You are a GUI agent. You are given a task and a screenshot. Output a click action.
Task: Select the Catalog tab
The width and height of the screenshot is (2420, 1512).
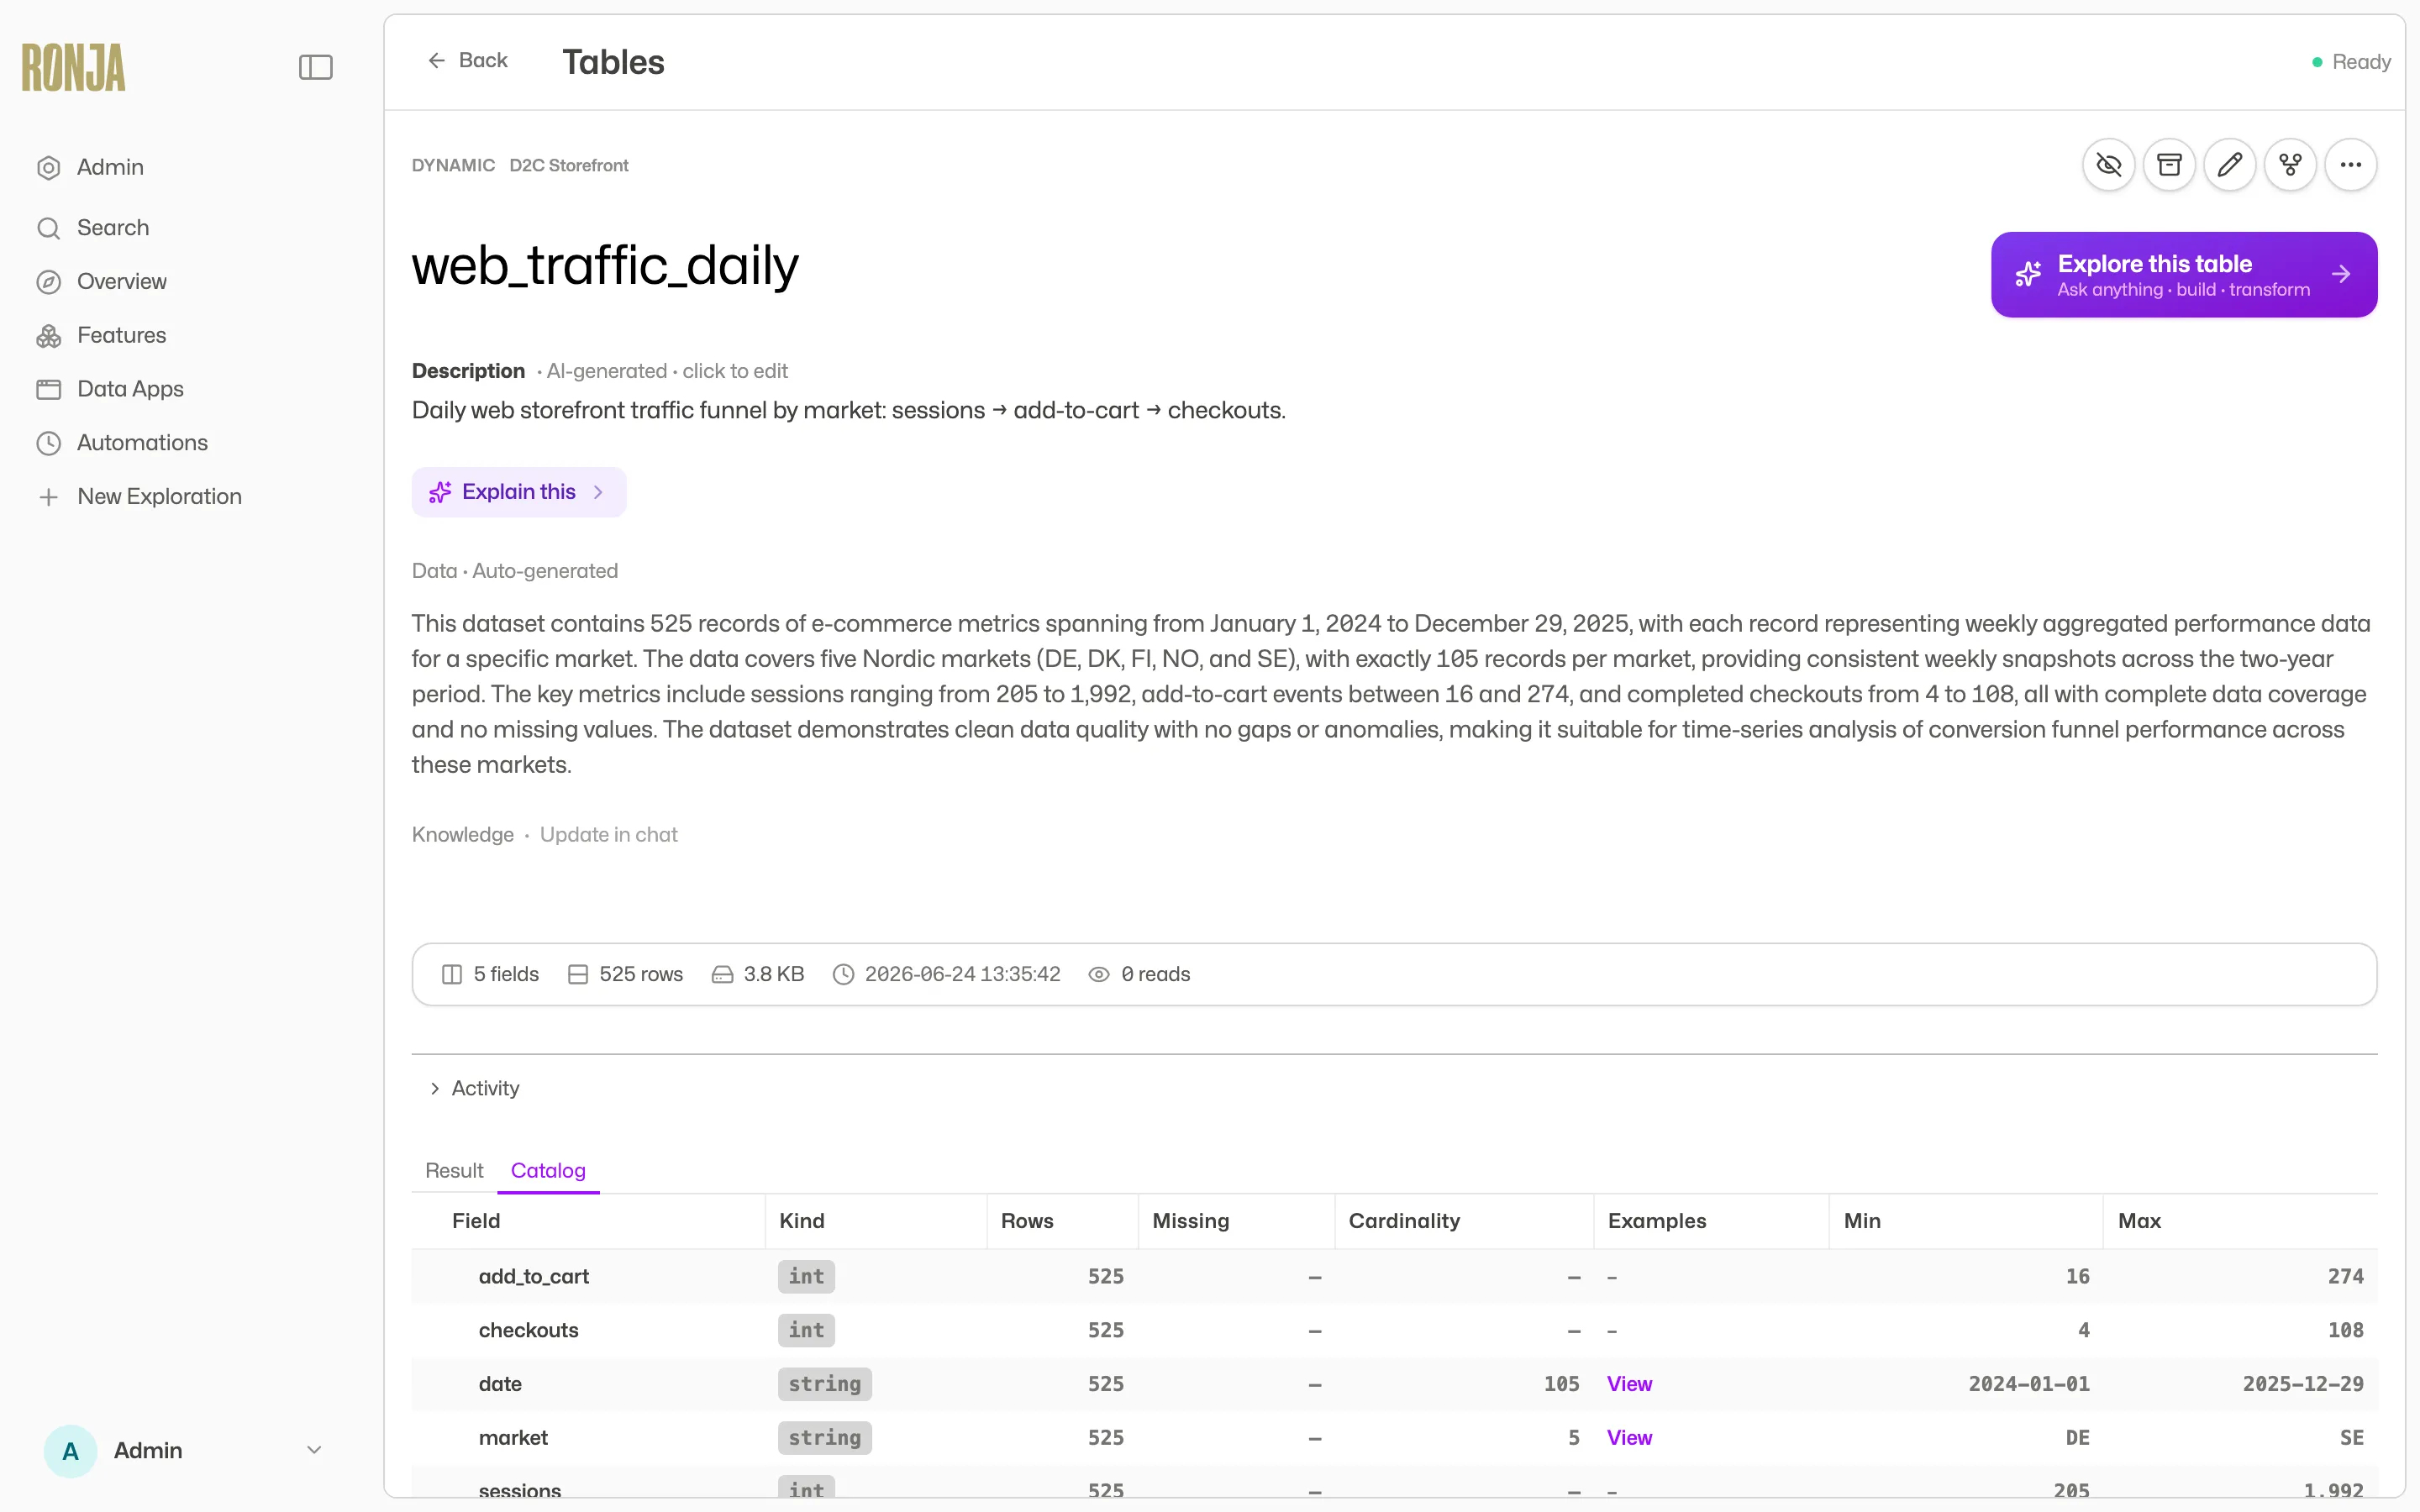pyautogui.click(x=548, y=1171)
